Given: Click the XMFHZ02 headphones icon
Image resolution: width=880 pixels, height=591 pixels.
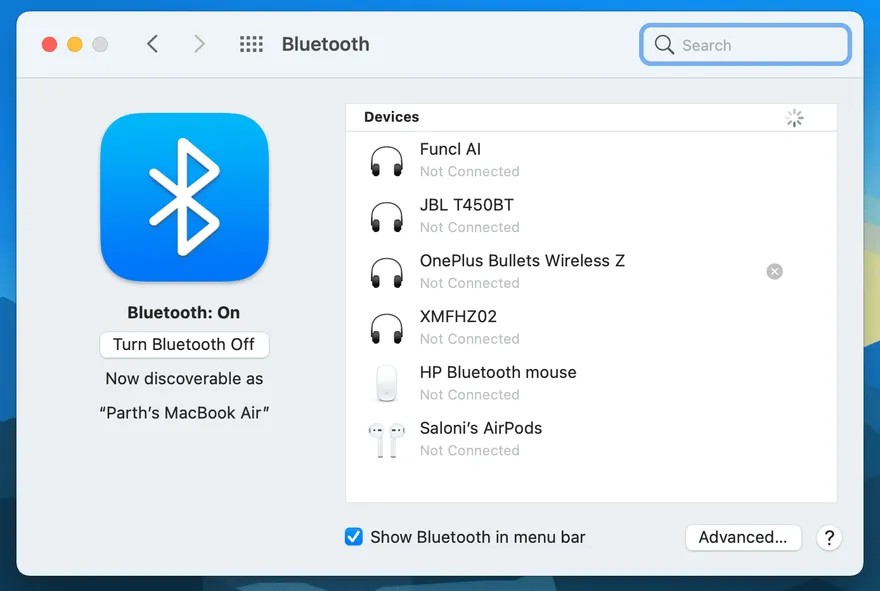Looking at the screenshot, I should tap(386, 327).
